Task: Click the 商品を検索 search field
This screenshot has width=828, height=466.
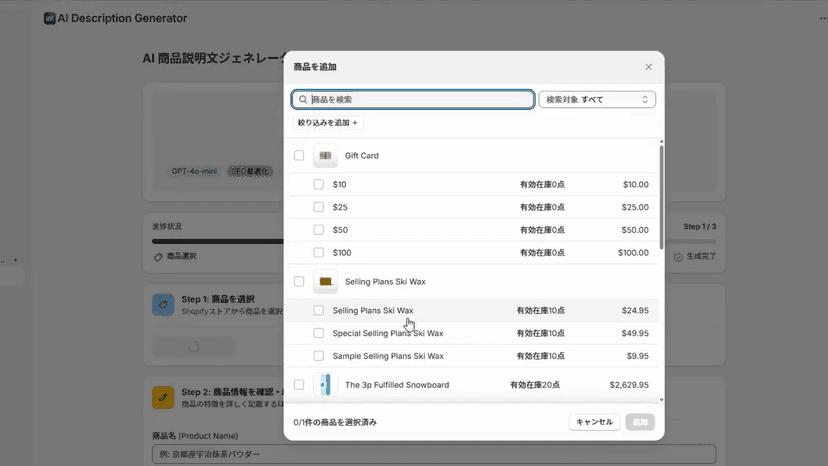Action: pyautogui.click(x=413, y=99)
